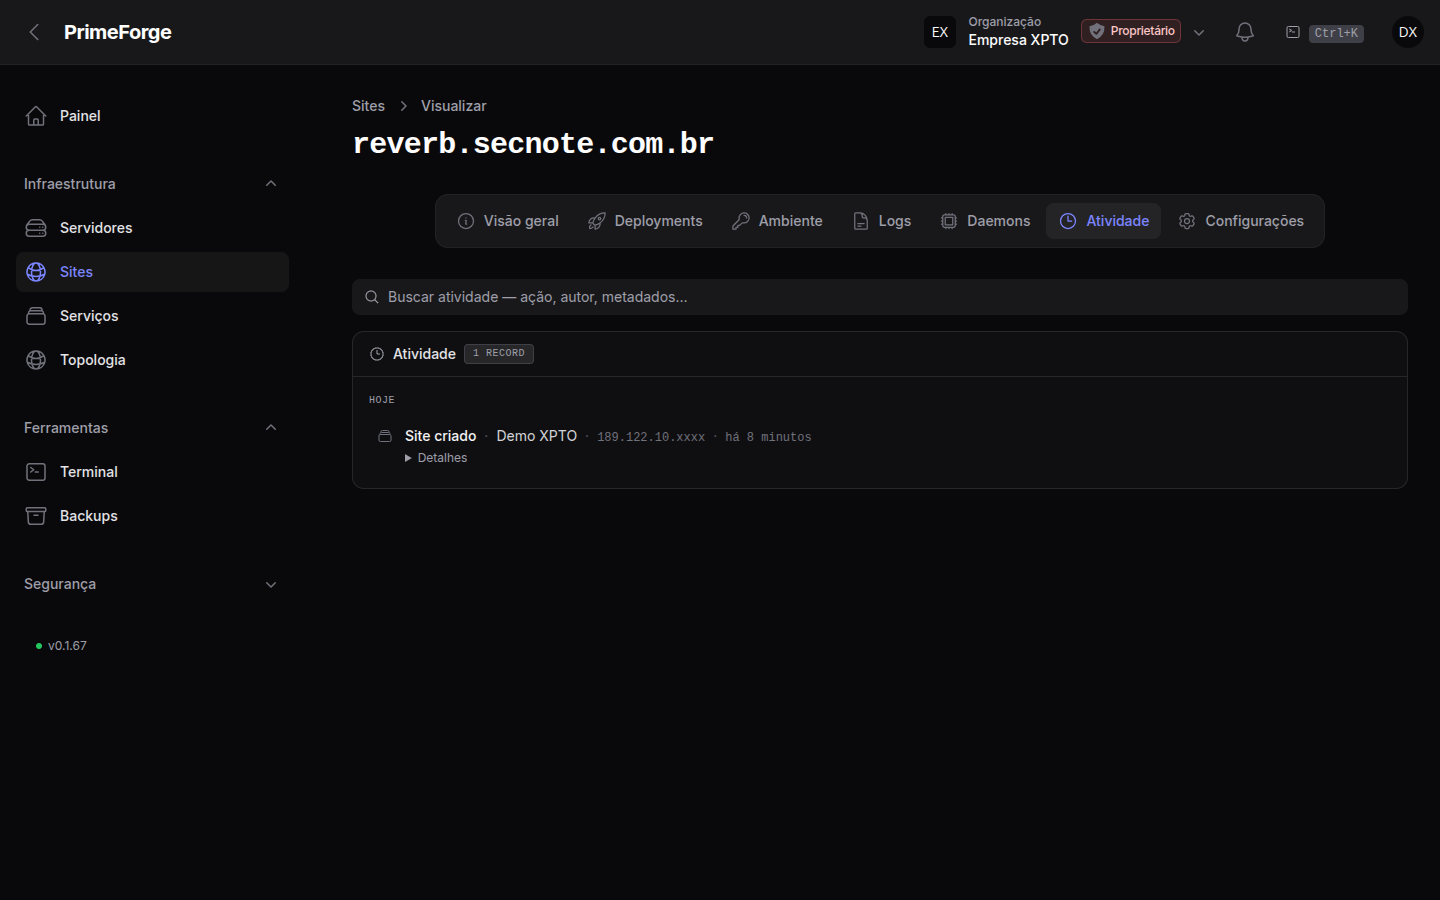Image resolution: width=1440 pixels, height=900 pixels.
Task: Open the PrimeForge logo link
Action: [x=117, y=32]
